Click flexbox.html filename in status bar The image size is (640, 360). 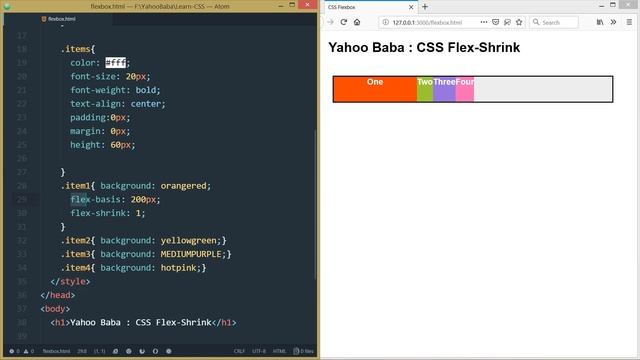56,351
